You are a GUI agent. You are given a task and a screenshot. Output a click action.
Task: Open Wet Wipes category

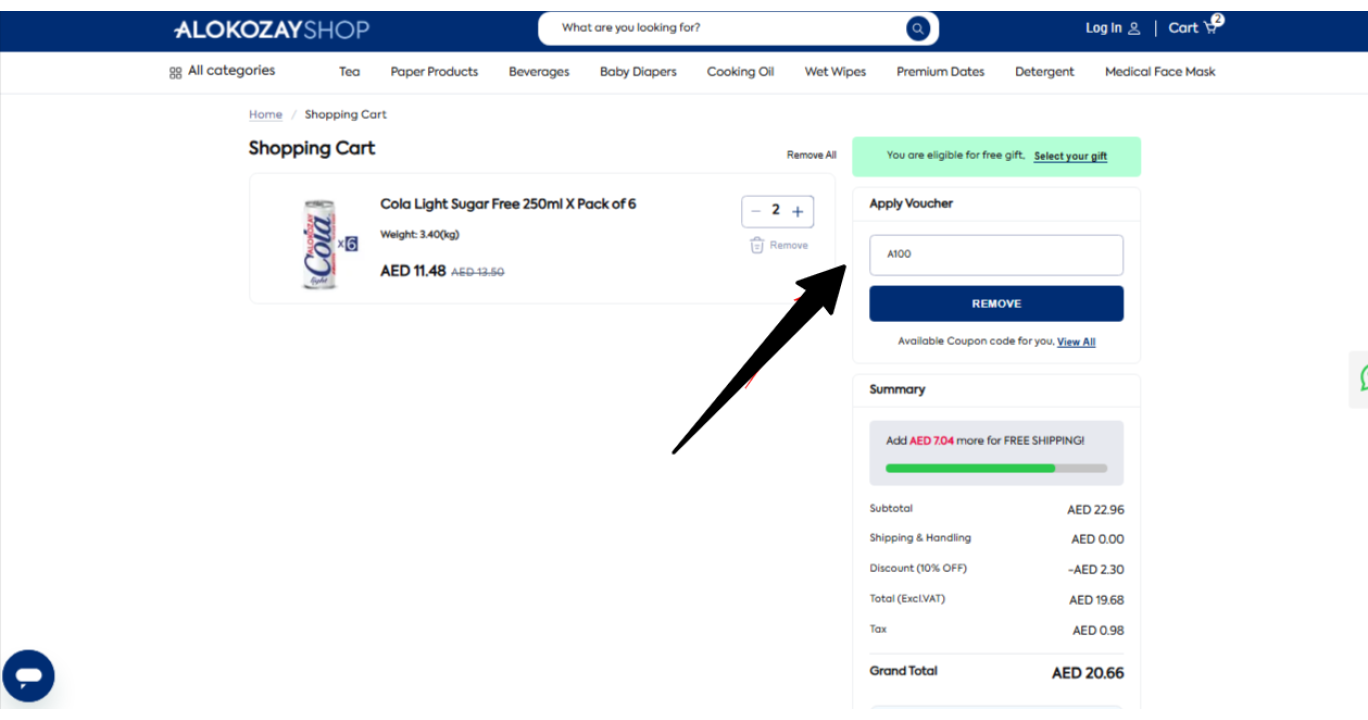coord(835,72)
